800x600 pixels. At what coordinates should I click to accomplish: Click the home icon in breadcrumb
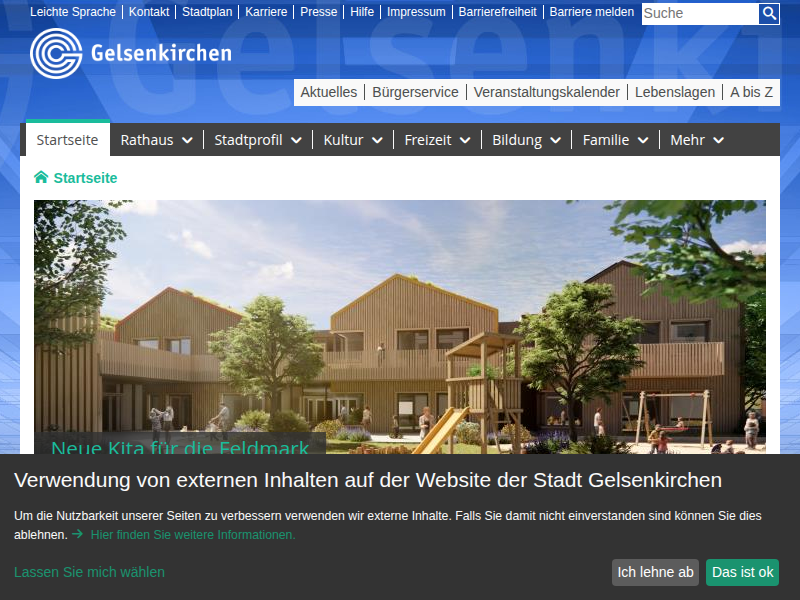click(41, 178)
